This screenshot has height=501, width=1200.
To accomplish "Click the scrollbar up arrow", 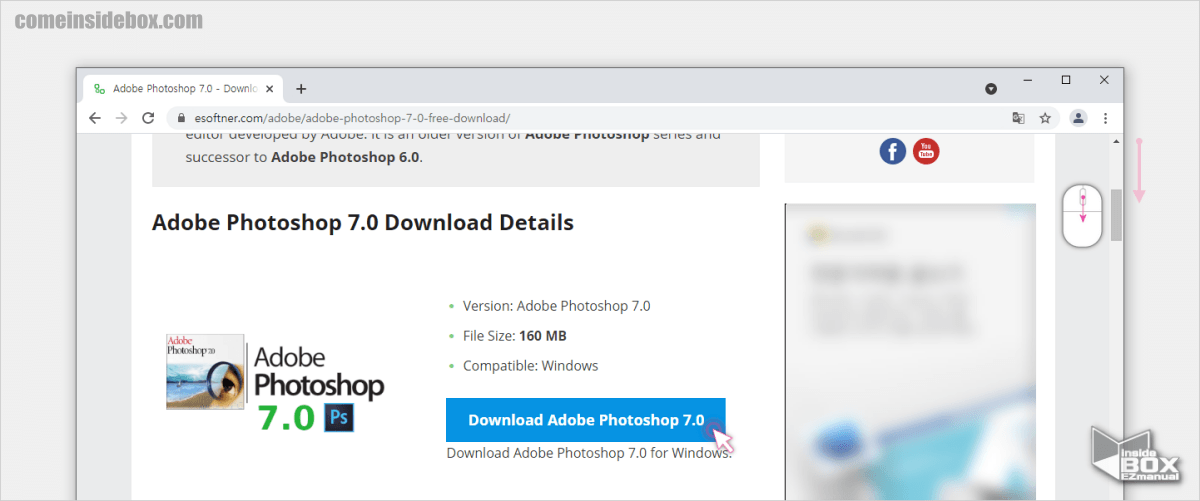I will [1116, 142].
